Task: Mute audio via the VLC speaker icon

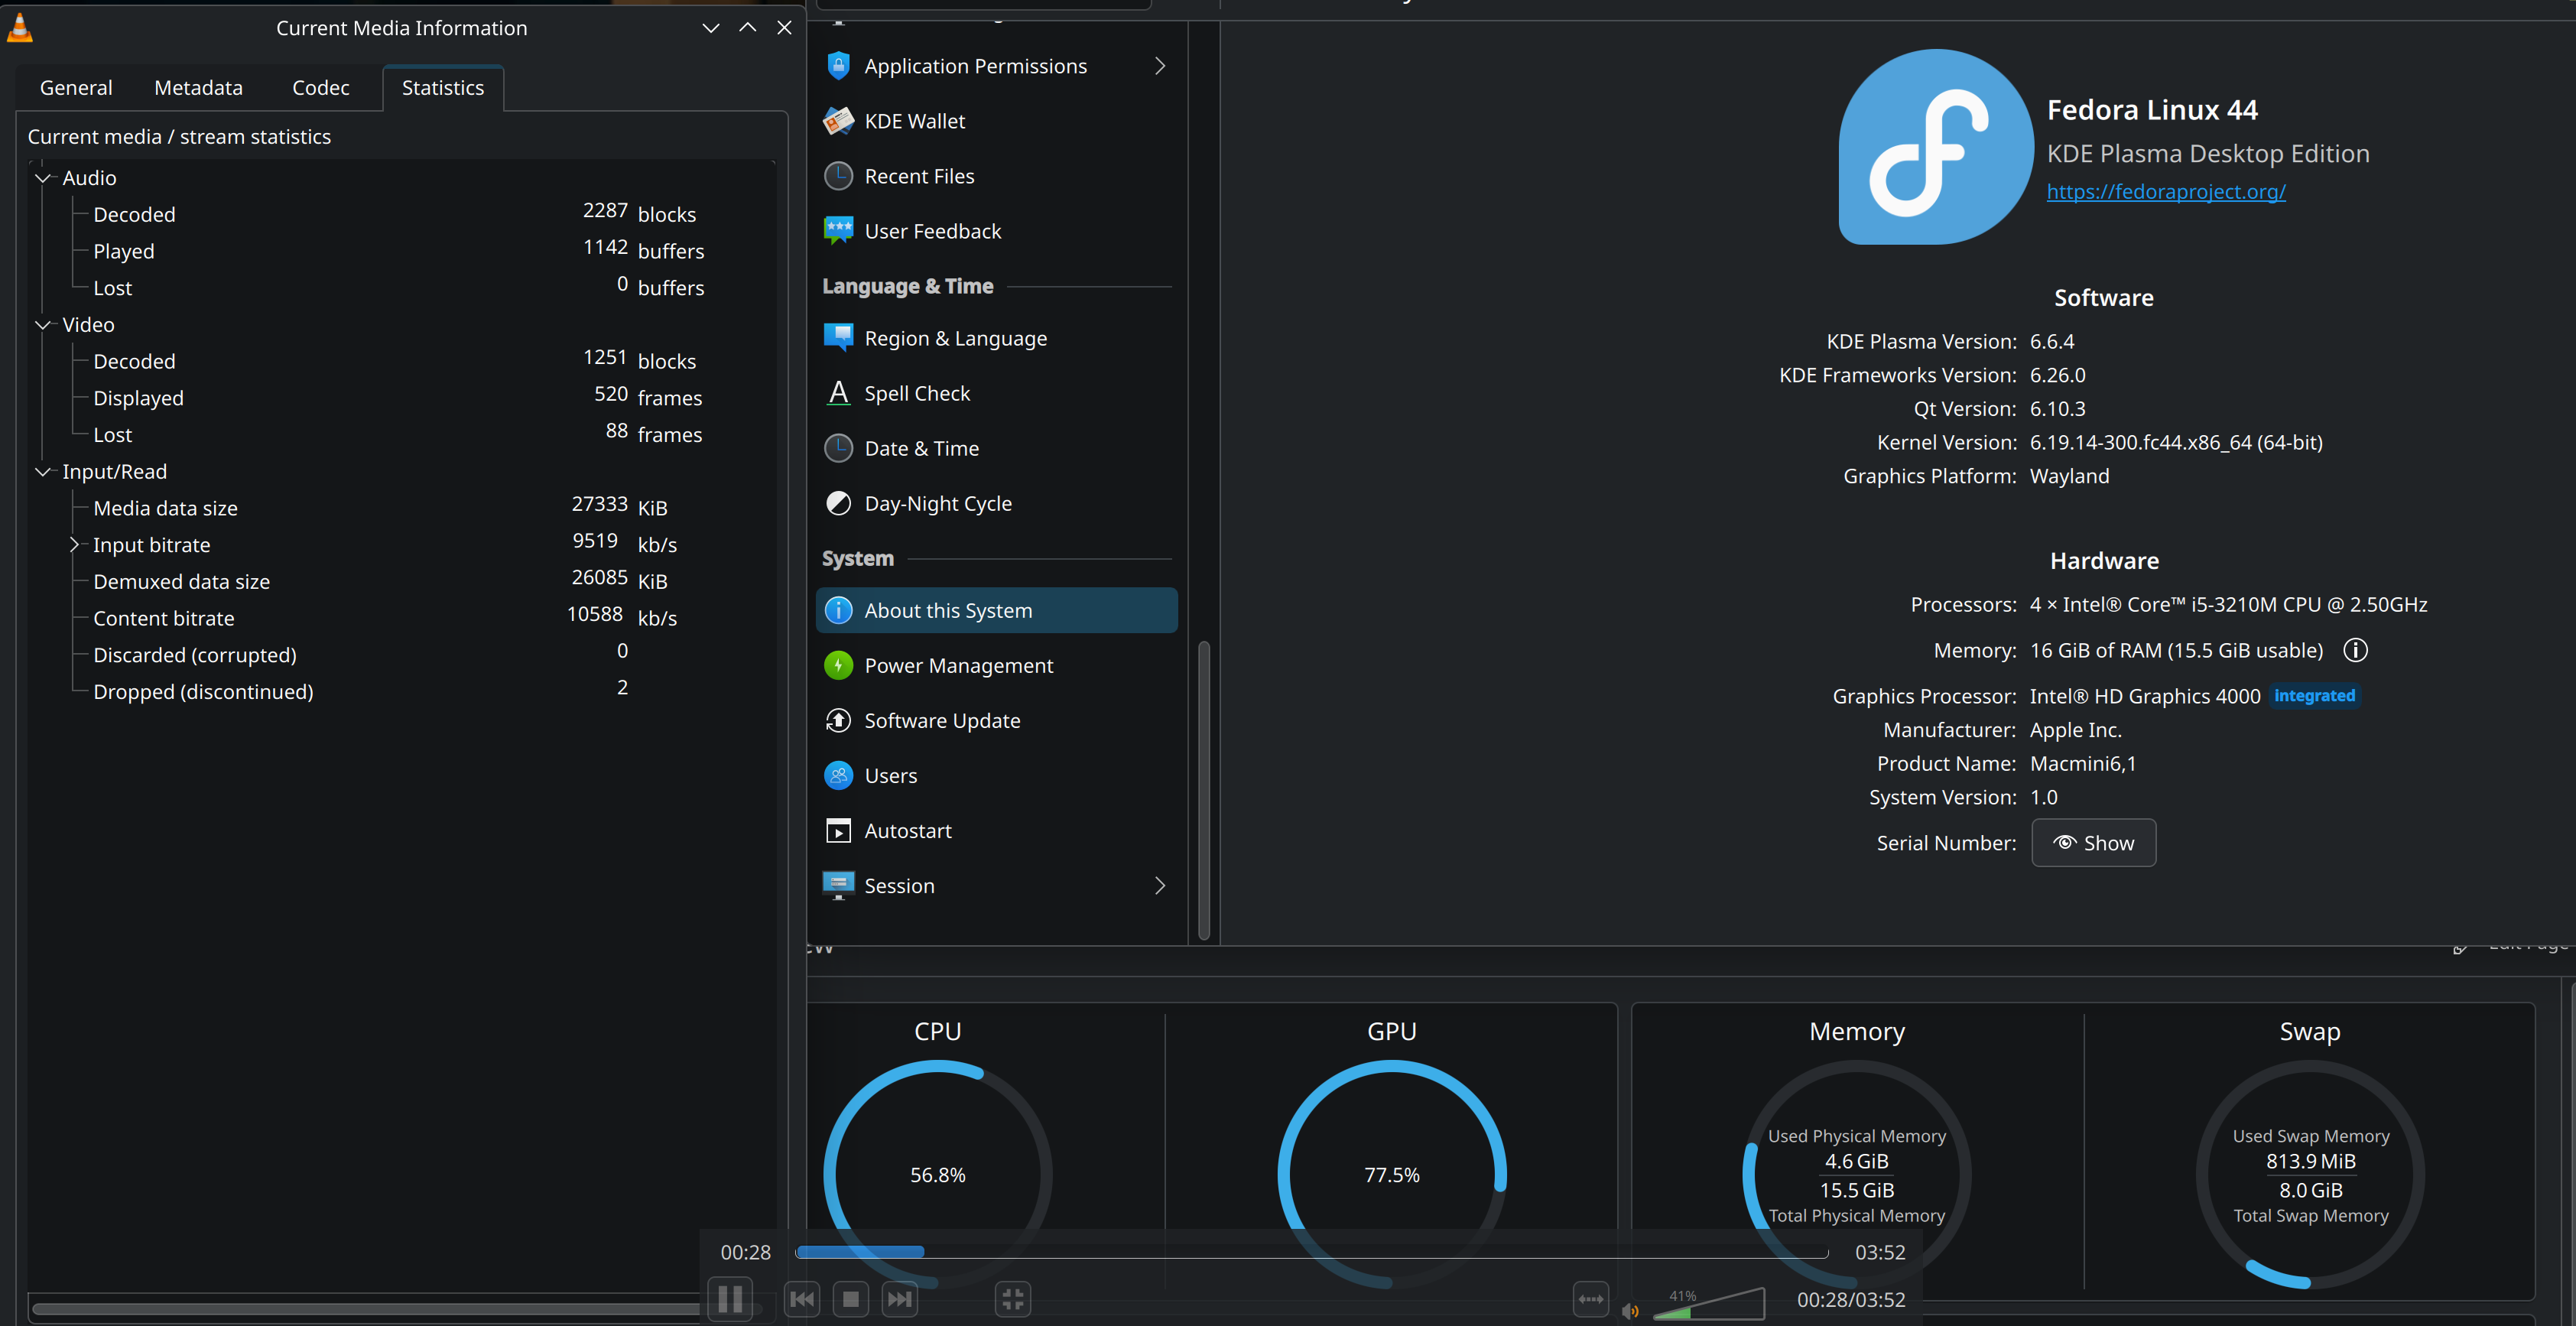Action: point(1630,1311)
